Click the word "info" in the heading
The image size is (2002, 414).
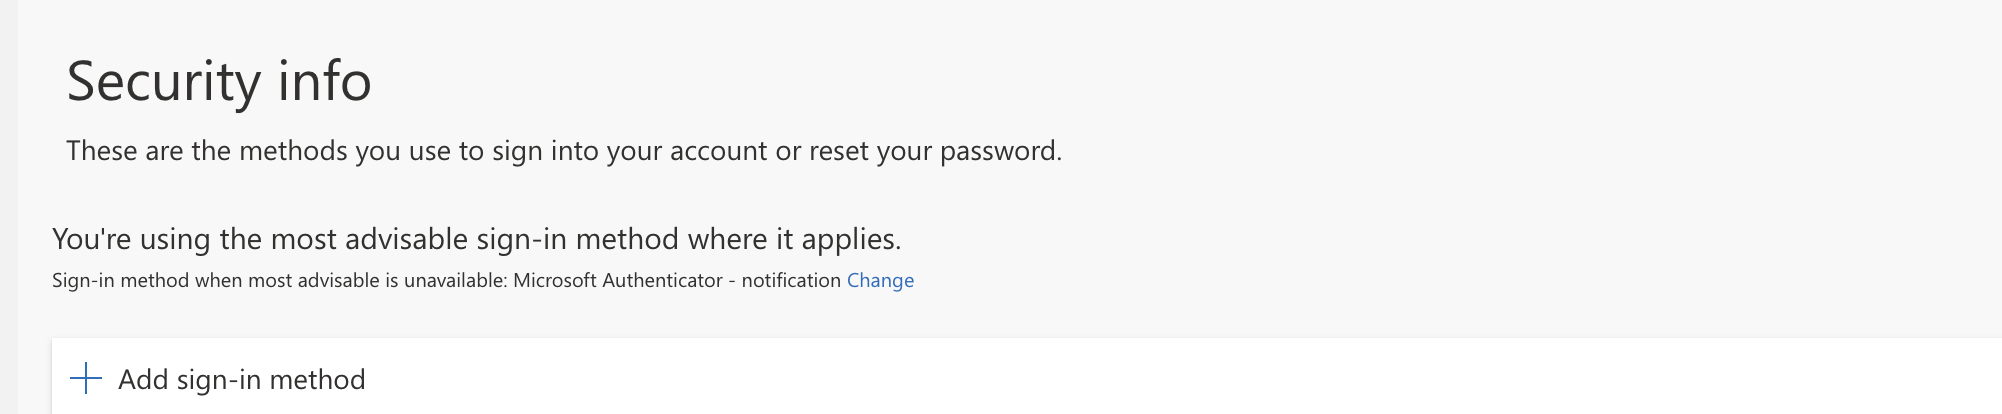tap(324, 81)
